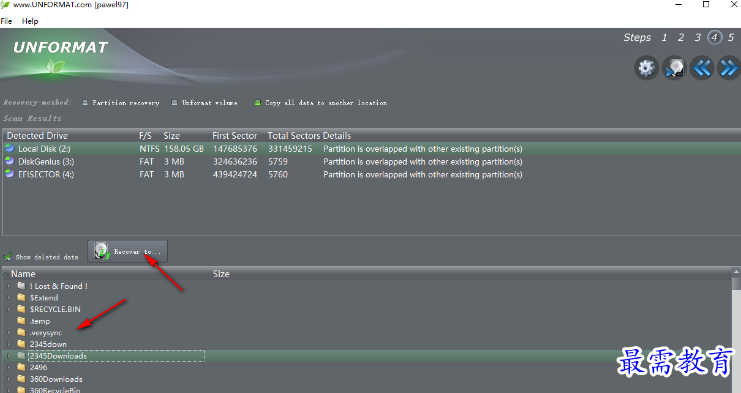Click the 360Downloads folder icon
Image resolution: width=741 pixels, height=393 pixels.
pyautogui.click(x=21, y=378)
